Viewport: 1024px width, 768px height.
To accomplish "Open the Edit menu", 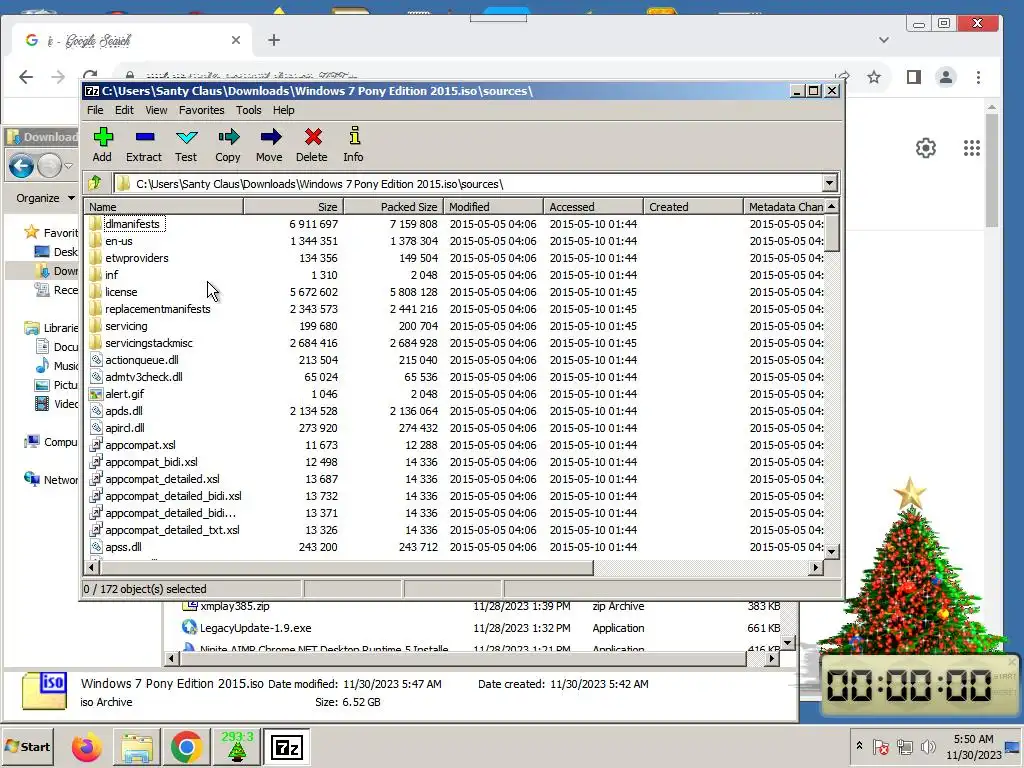I will click(x=124, y=110).
